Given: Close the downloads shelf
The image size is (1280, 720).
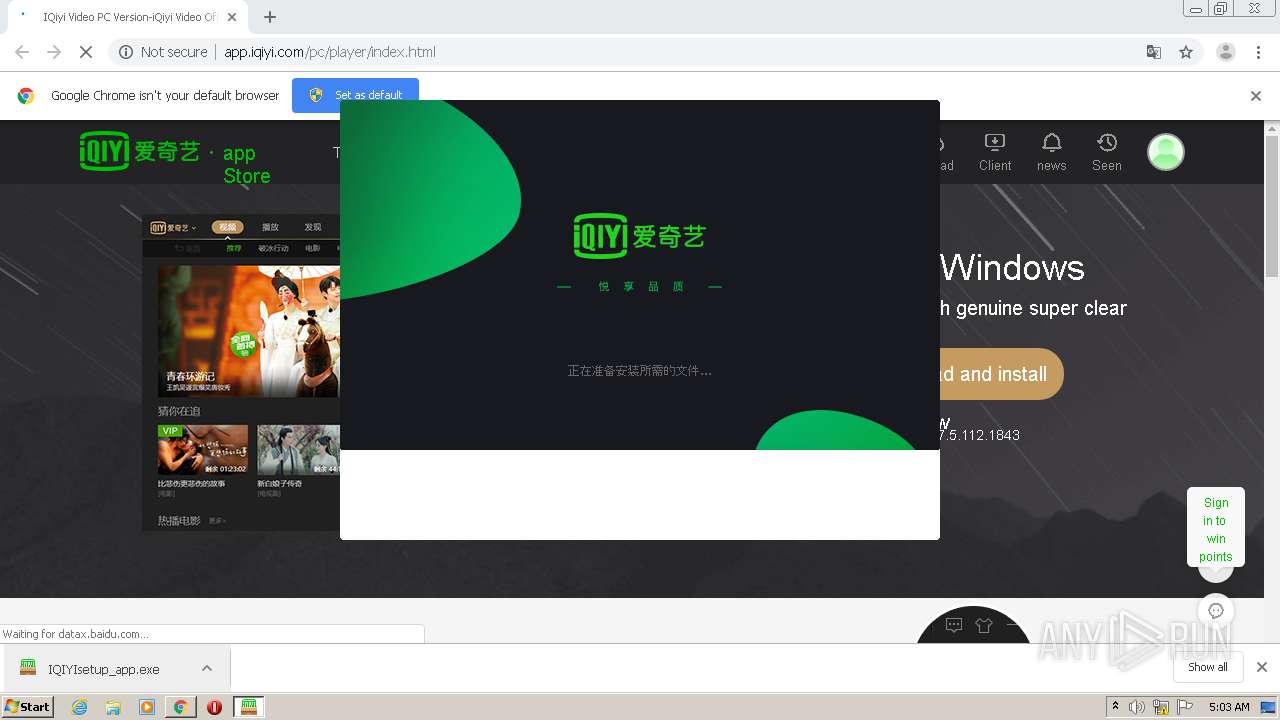Looking at the screenshot, I should click(x=1262, y=667).
